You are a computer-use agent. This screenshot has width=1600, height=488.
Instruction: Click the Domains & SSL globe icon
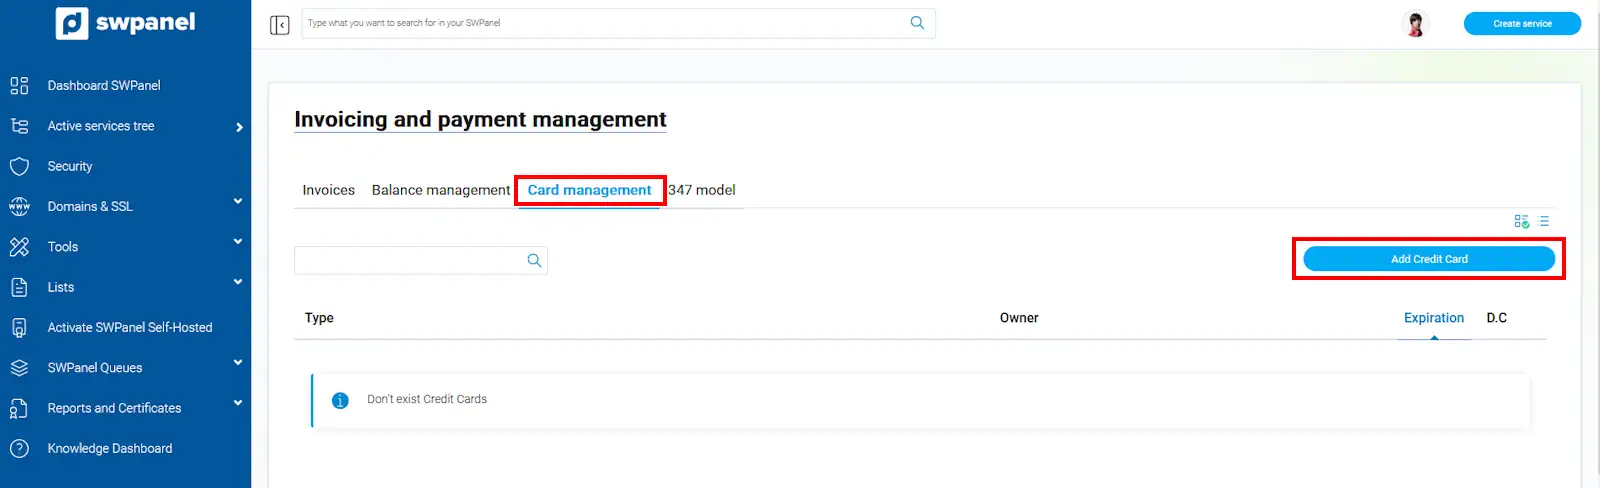19,206
